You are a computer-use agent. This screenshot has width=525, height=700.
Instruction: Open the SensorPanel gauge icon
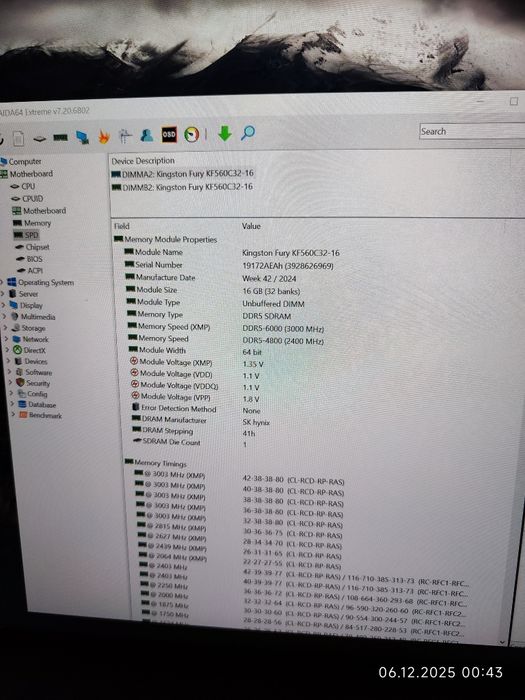[192, 134]
